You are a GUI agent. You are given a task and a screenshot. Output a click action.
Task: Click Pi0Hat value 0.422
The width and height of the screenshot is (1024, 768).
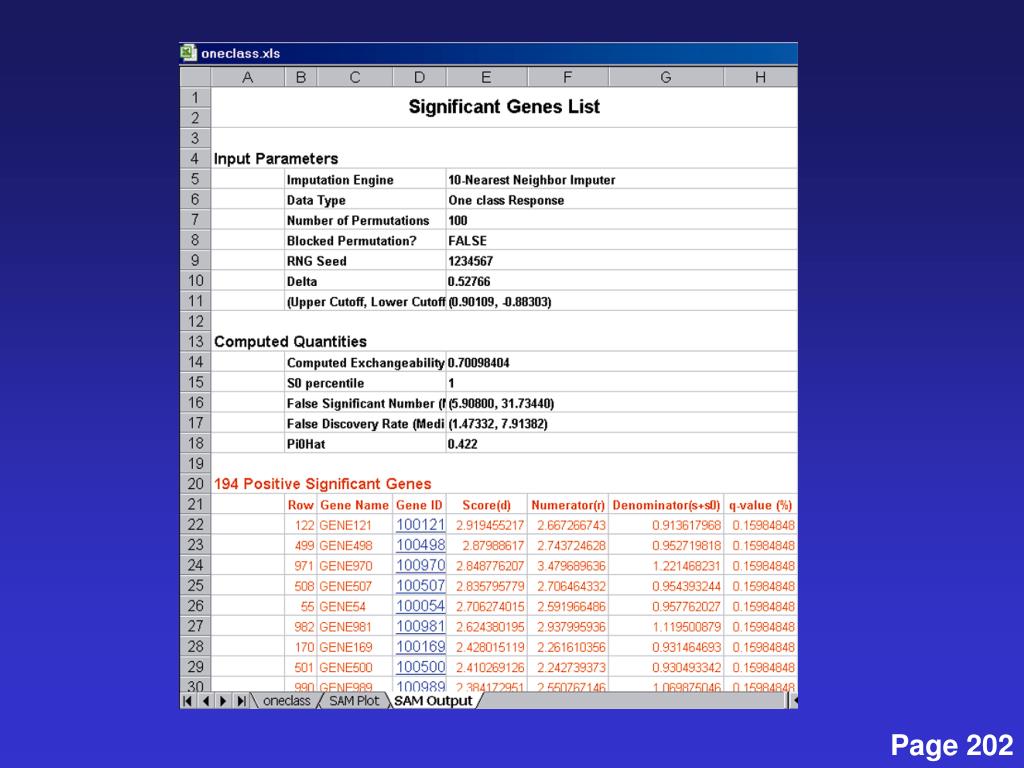point(462,444)
